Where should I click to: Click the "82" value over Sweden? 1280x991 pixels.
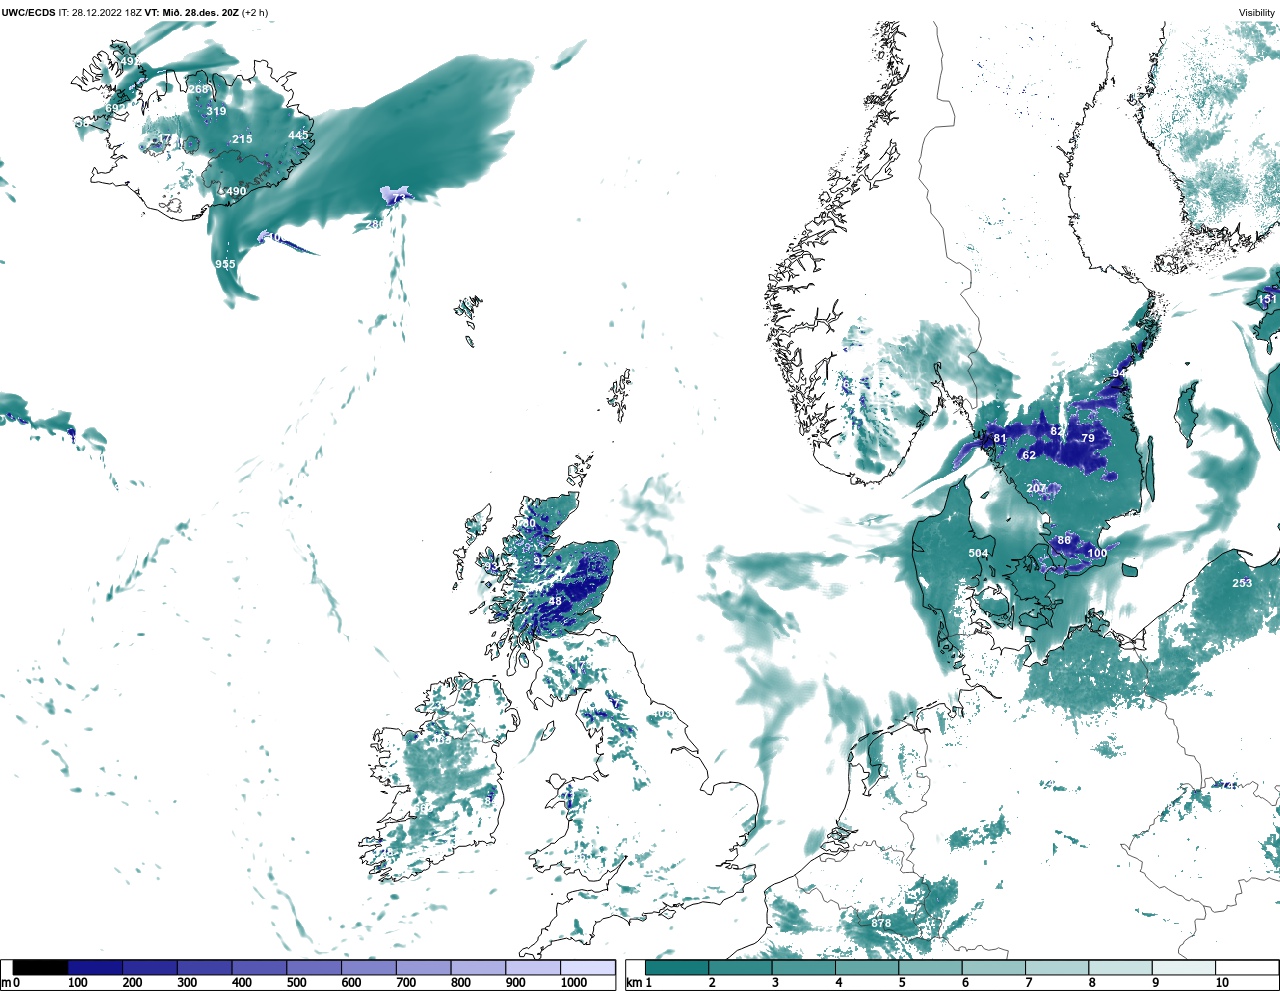[x=1057, y=431]
